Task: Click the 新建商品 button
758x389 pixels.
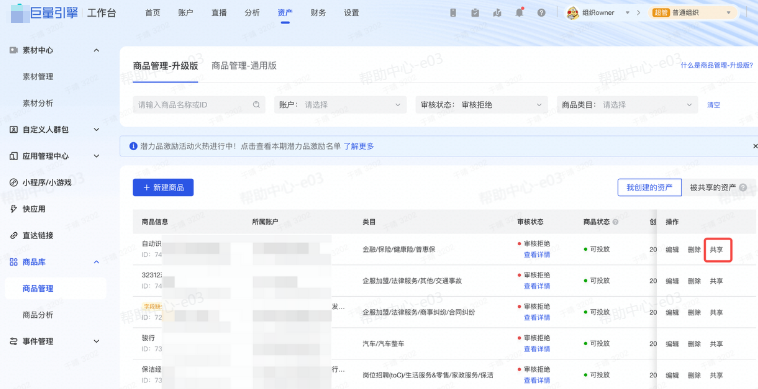Action: [163, 187]
